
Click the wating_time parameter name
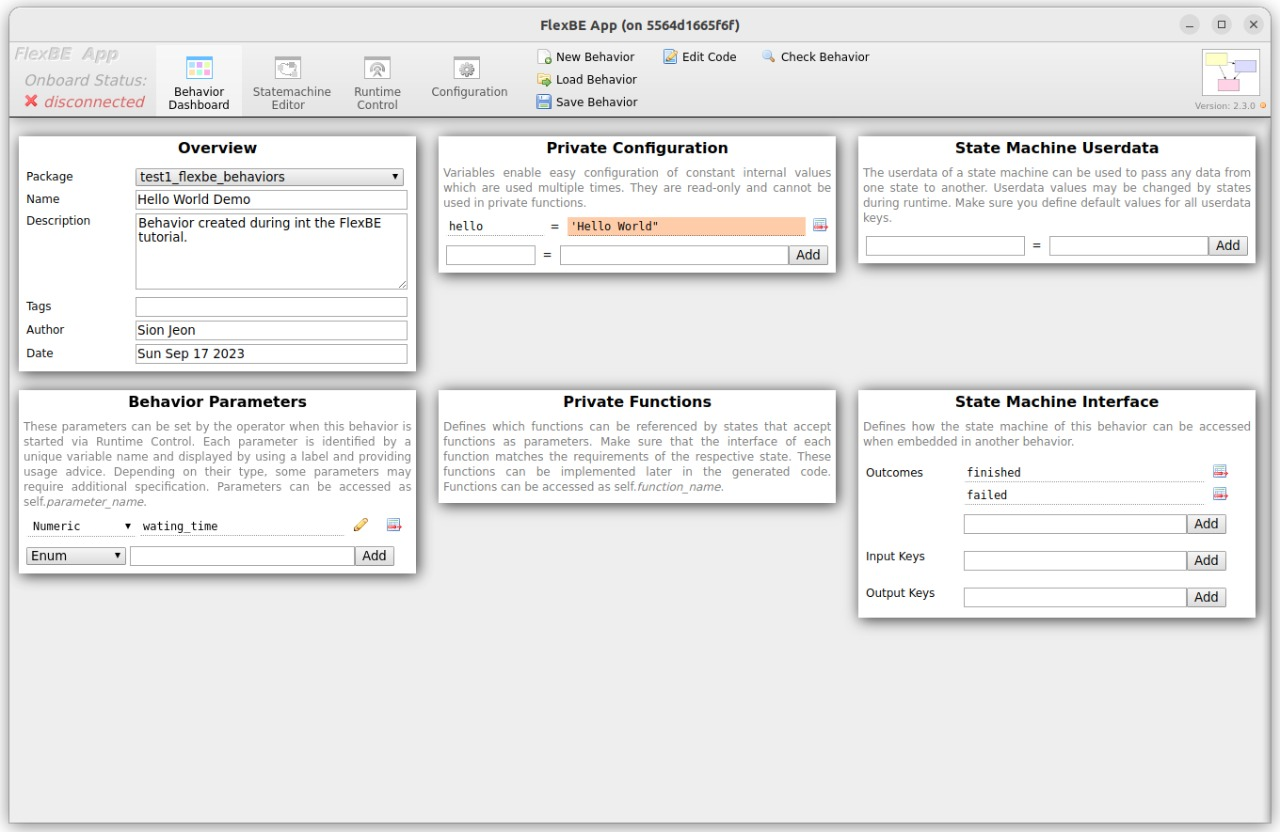(x=242, y=526)
